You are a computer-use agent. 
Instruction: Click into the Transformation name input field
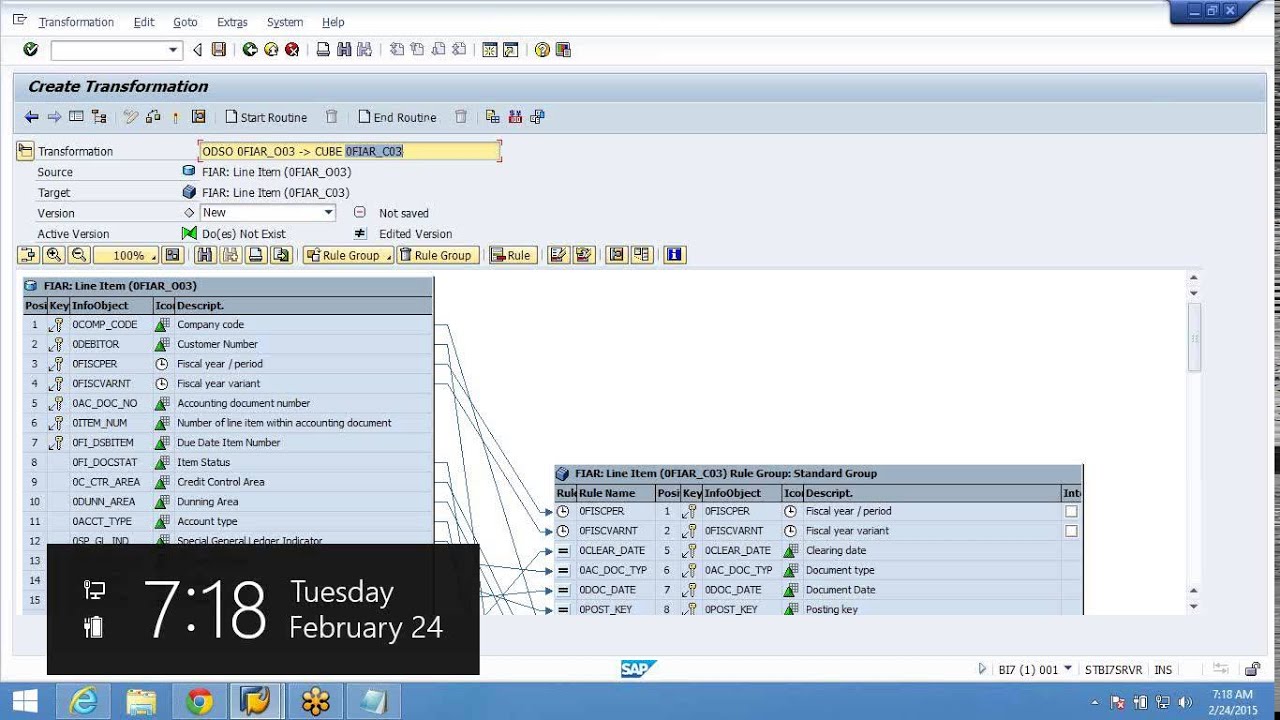tap(350, 151)
